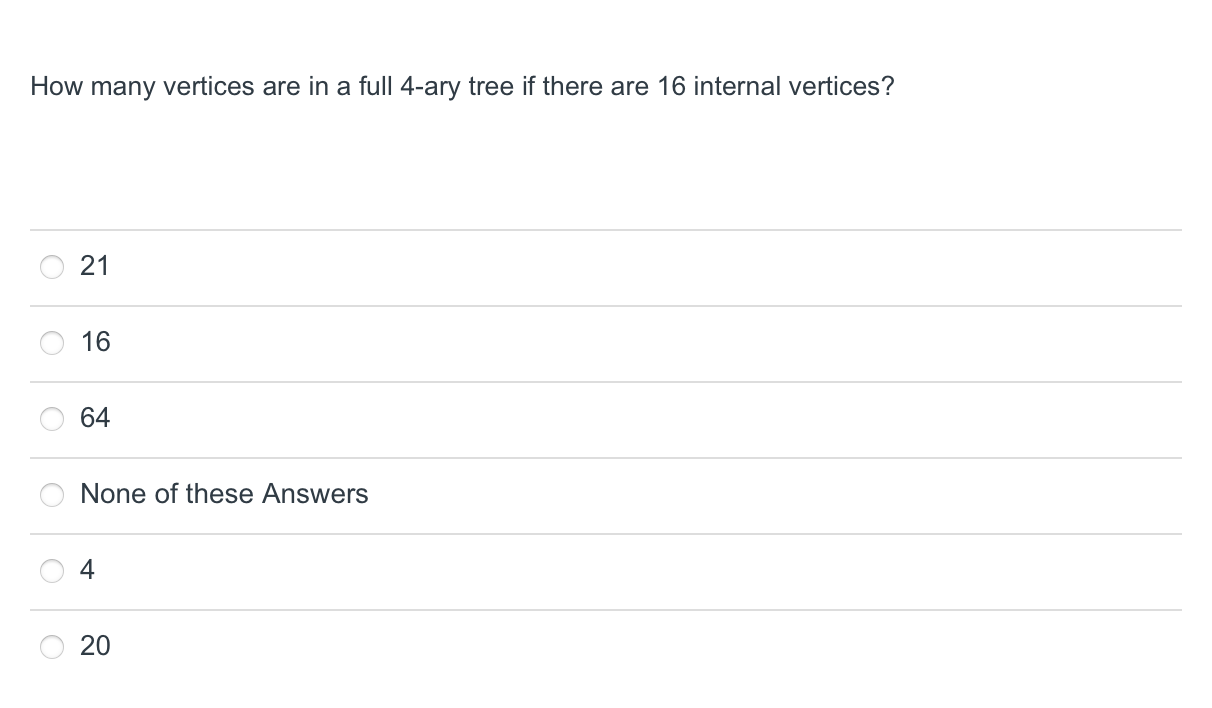Click the answer label 4
Screen dimensions: 1212x708
click(x=88, y=570)
